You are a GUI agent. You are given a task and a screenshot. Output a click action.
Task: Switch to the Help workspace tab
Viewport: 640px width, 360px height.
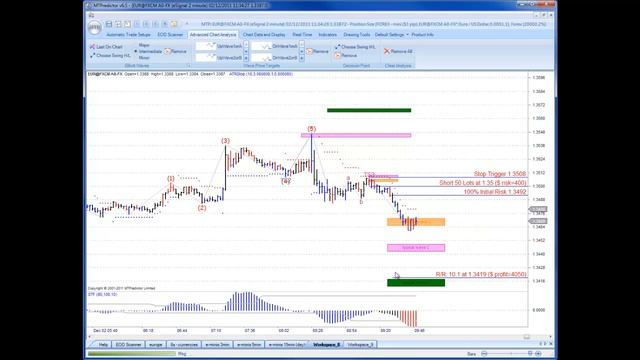103,345
